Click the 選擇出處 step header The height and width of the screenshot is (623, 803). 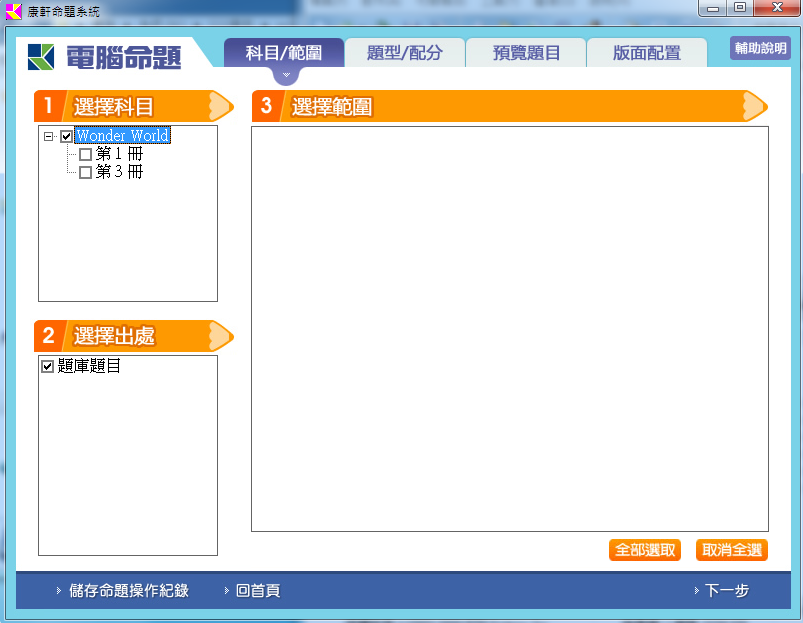coord(134,336)
